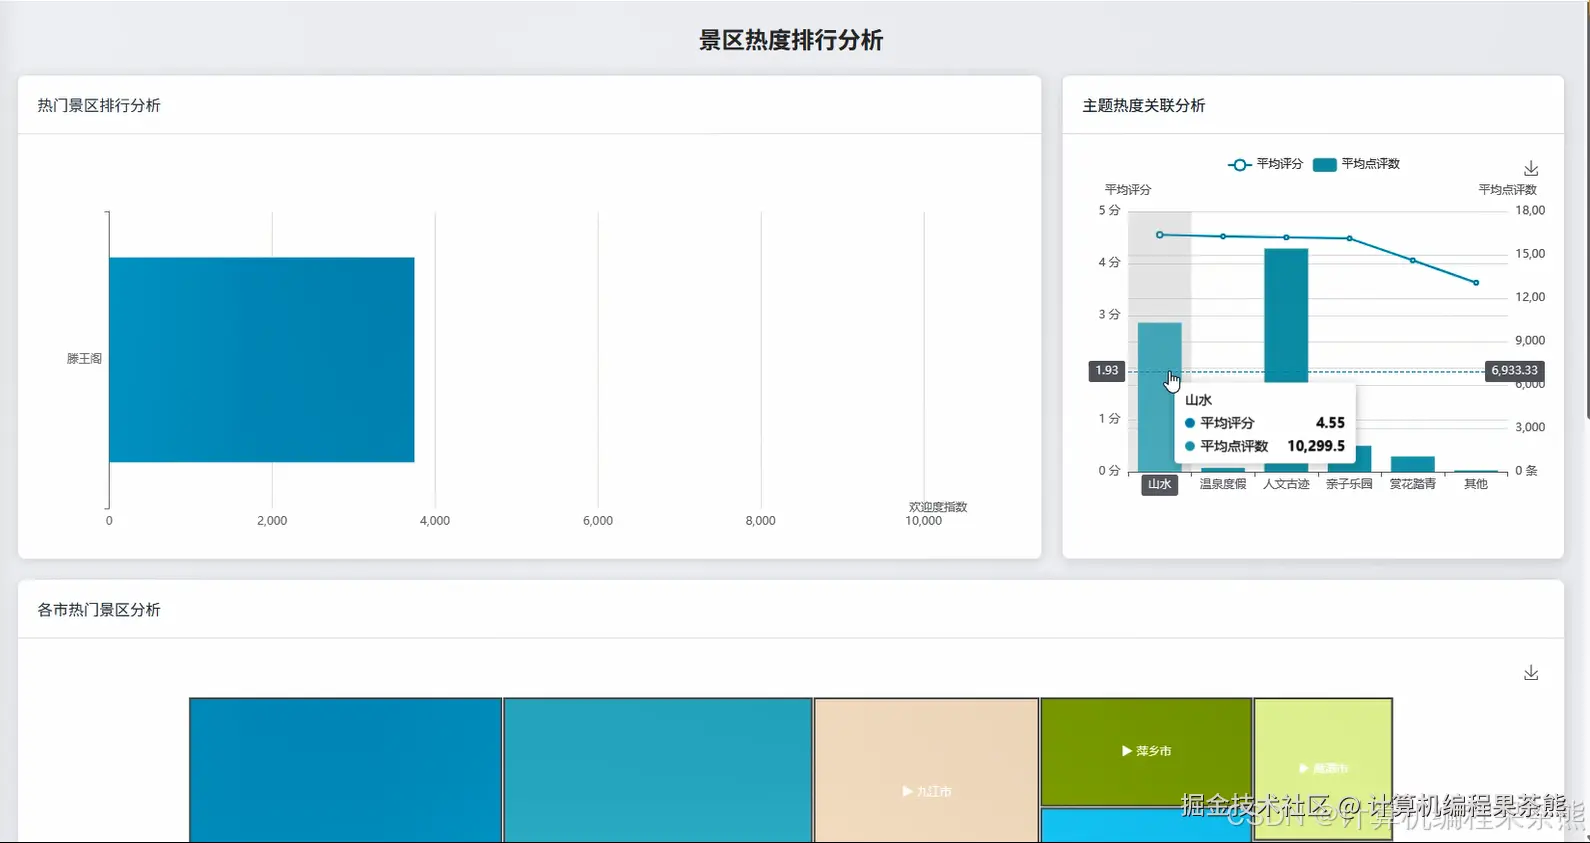Open the 九江市 treemap block
Viewport: 1590px width, 843px height.
(x=926, y=770)
